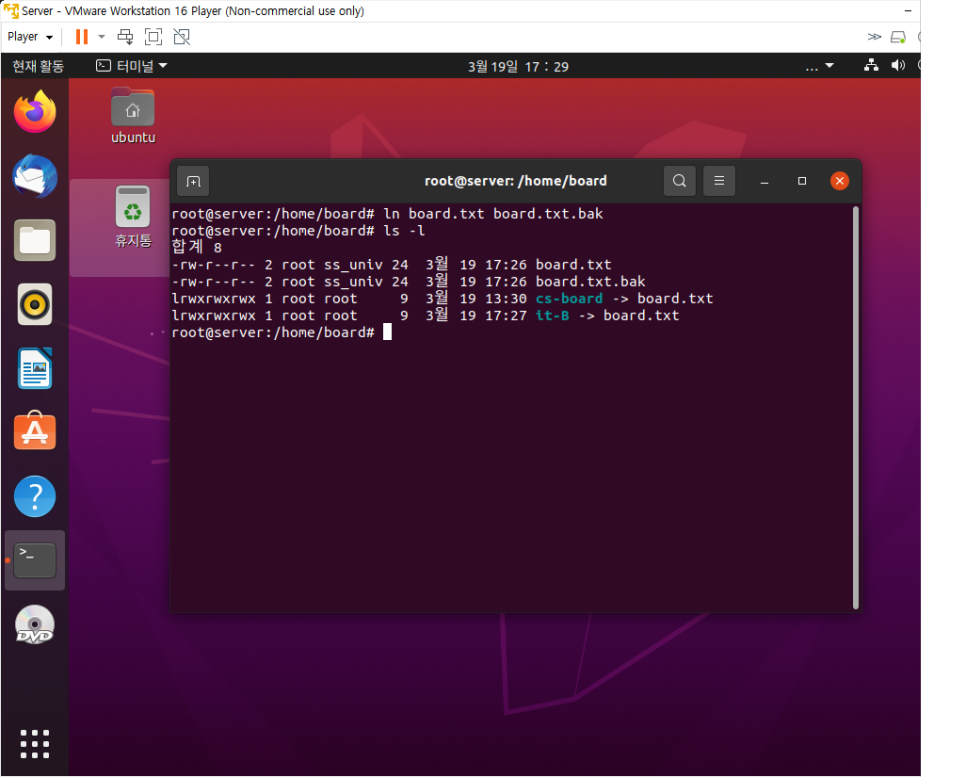Click the 'ln board.txt board.txt.bak' command line
The image size is (966, 777).
(x=388, y=214)
